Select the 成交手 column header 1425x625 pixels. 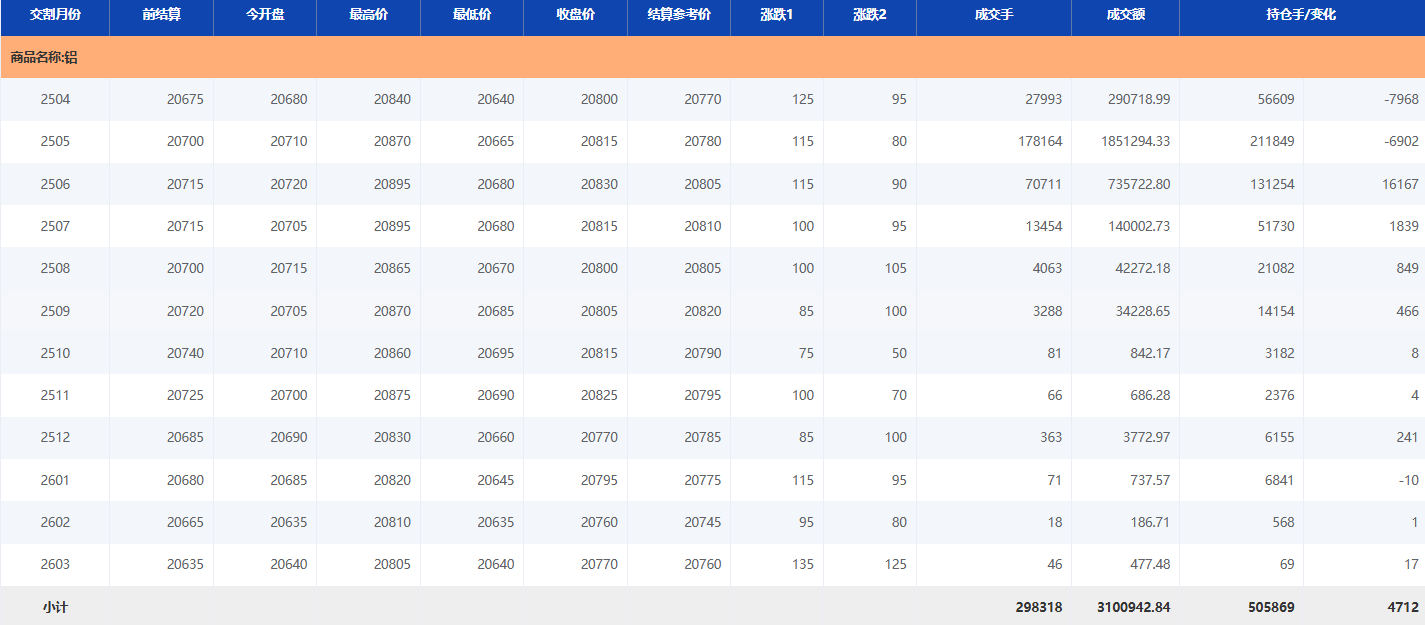pos(993,15)
